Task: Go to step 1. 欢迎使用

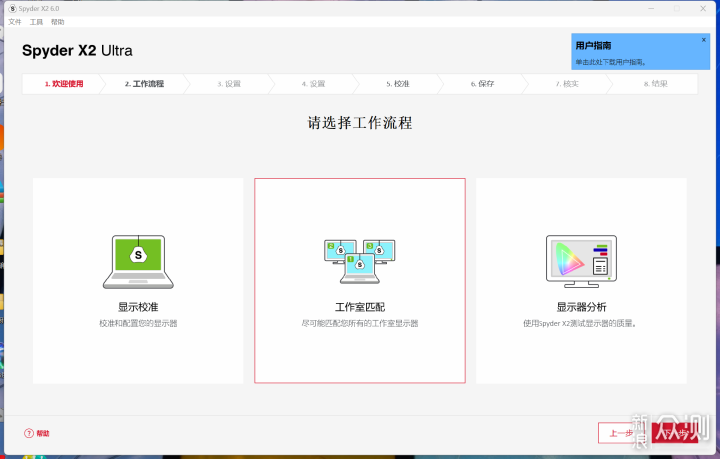Action: point(64,84)
